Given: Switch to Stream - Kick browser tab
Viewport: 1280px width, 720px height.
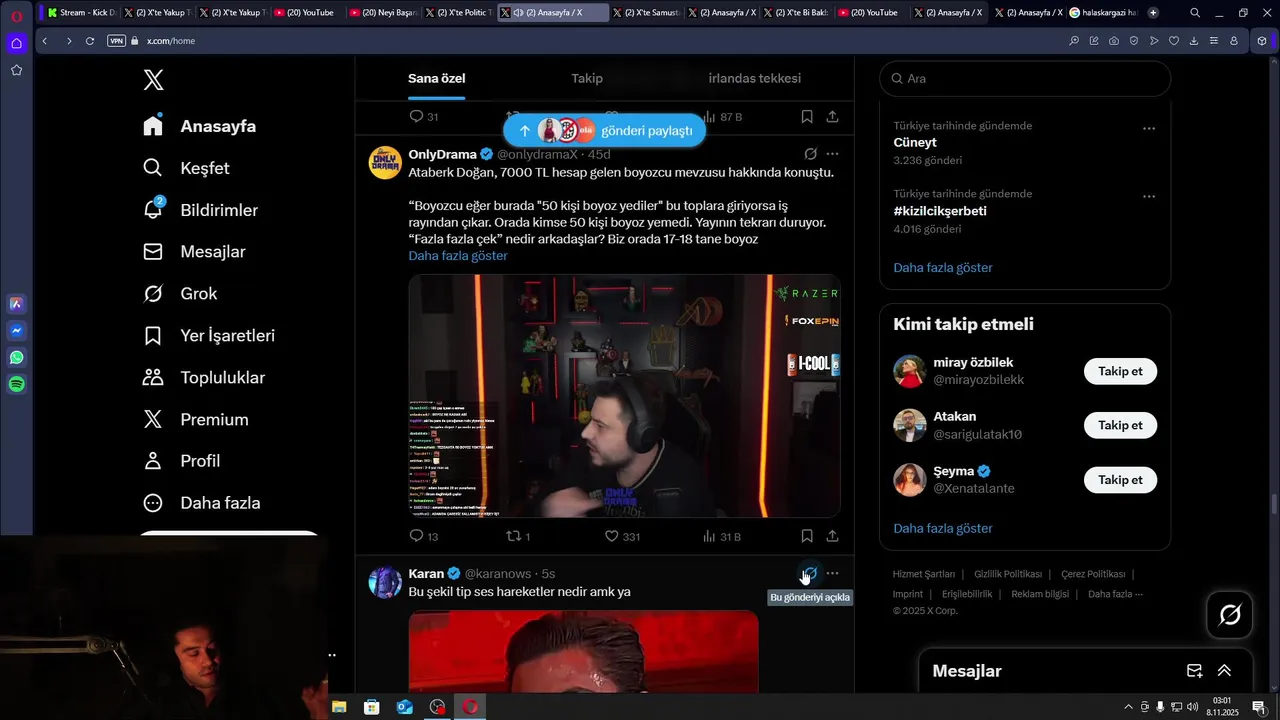Looking at the screenshot, I should coord(82,13).
